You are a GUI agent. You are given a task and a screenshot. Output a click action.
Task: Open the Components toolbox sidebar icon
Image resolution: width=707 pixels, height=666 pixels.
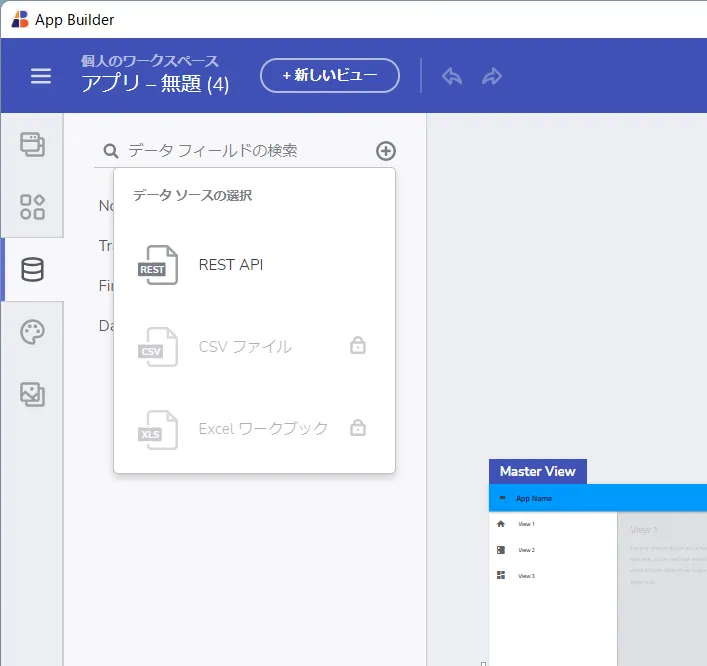click(x=33, y=207)
